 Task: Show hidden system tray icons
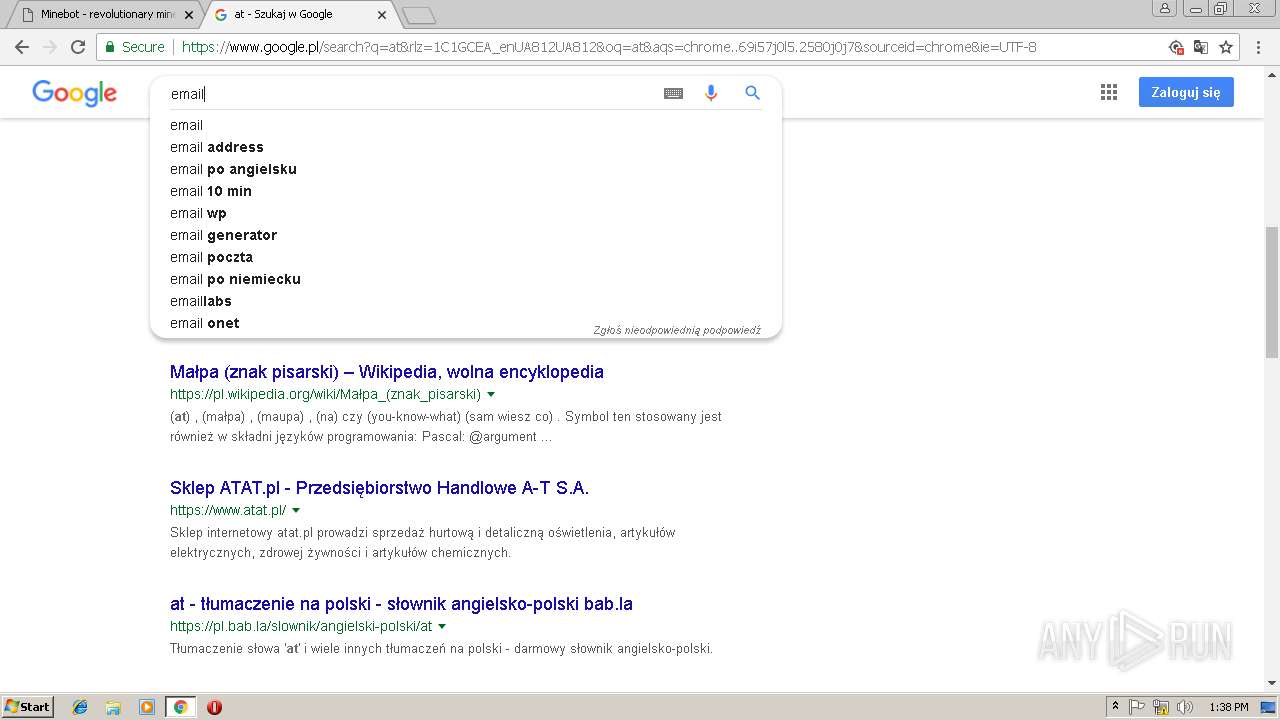1115,707
